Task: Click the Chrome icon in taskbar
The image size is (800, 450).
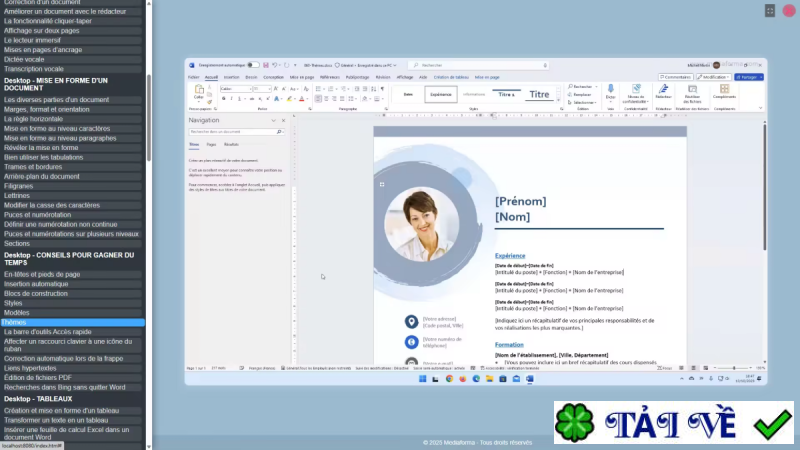Action: (x=449, y=379)
